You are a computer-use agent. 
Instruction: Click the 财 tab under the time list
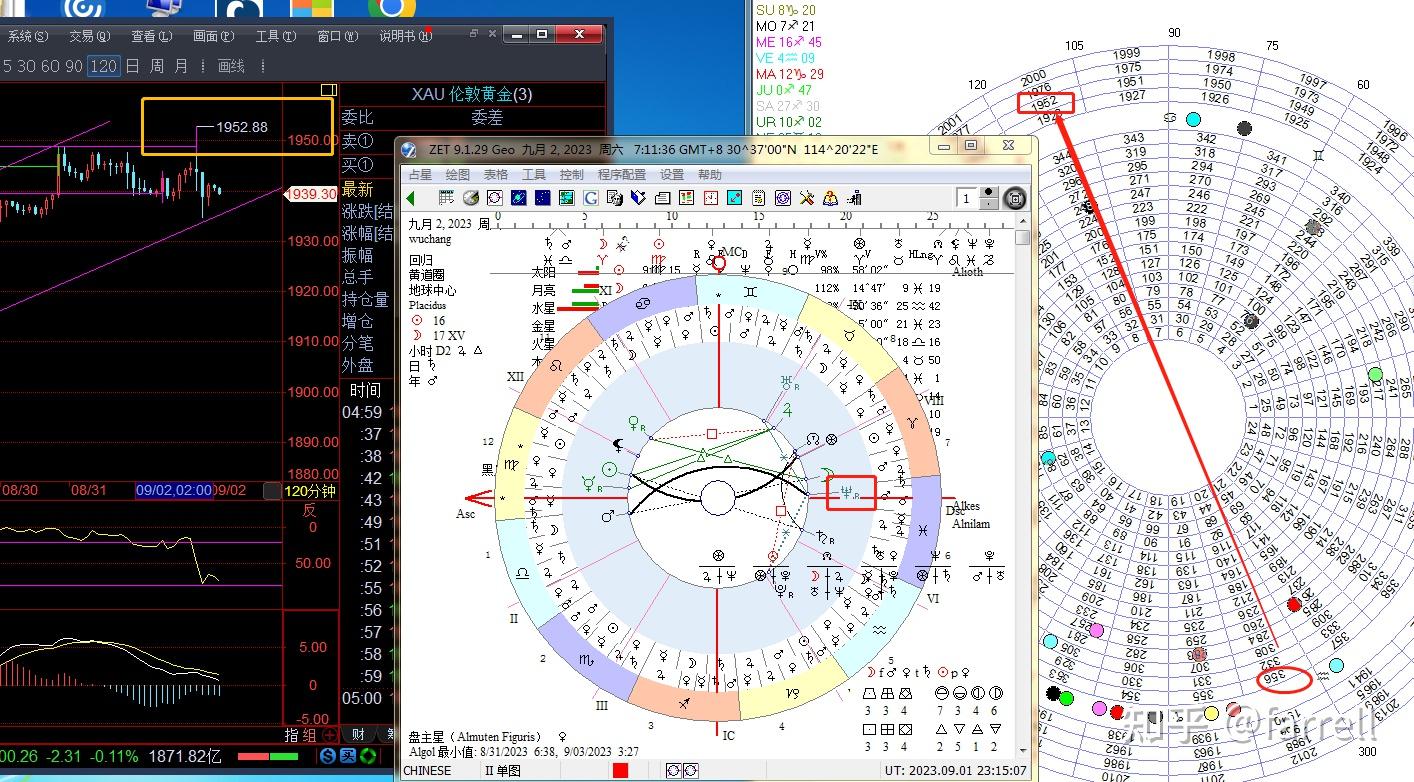(358, 735)
